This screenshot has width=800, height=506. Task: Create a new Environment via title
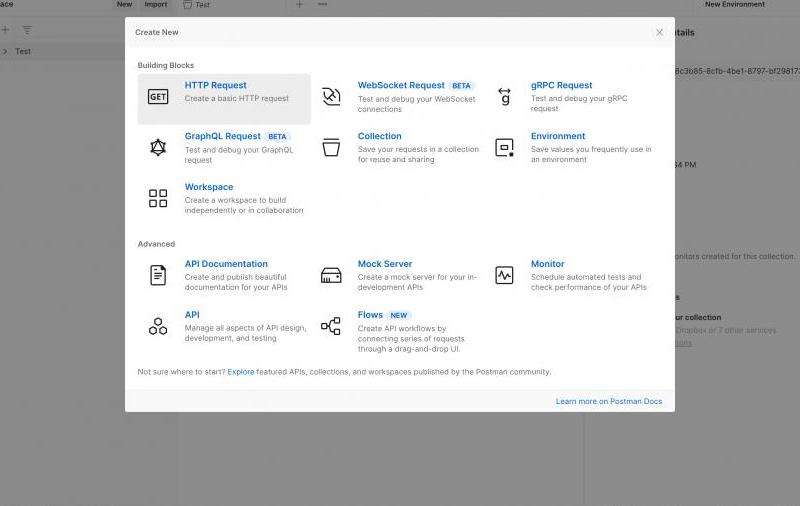558,136
